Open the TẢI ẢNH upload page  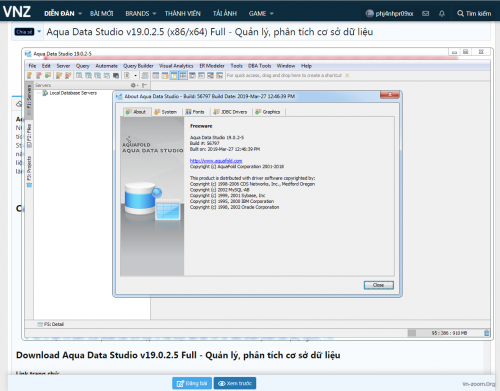click(225, 14)
